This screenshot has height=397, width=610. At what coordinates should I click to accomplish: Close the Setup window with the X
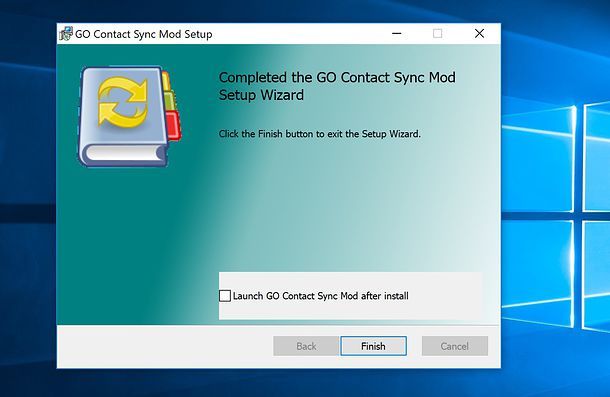(479, 33)
